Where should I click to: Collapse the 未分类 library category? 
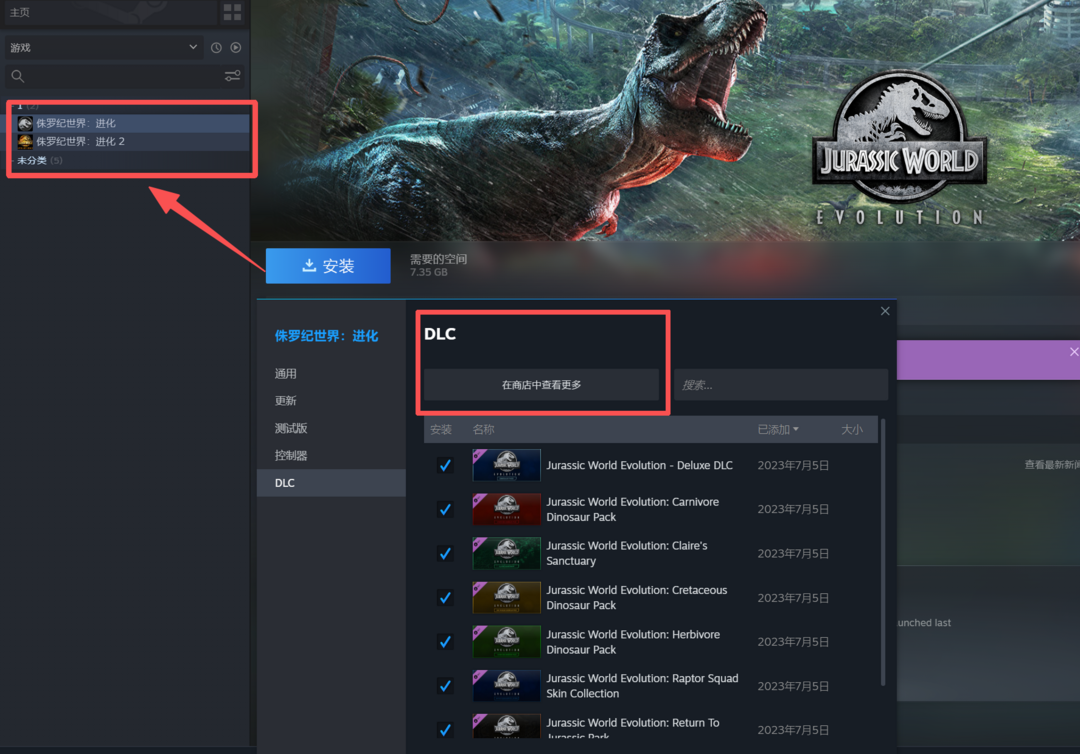click(x=33, y=160)
